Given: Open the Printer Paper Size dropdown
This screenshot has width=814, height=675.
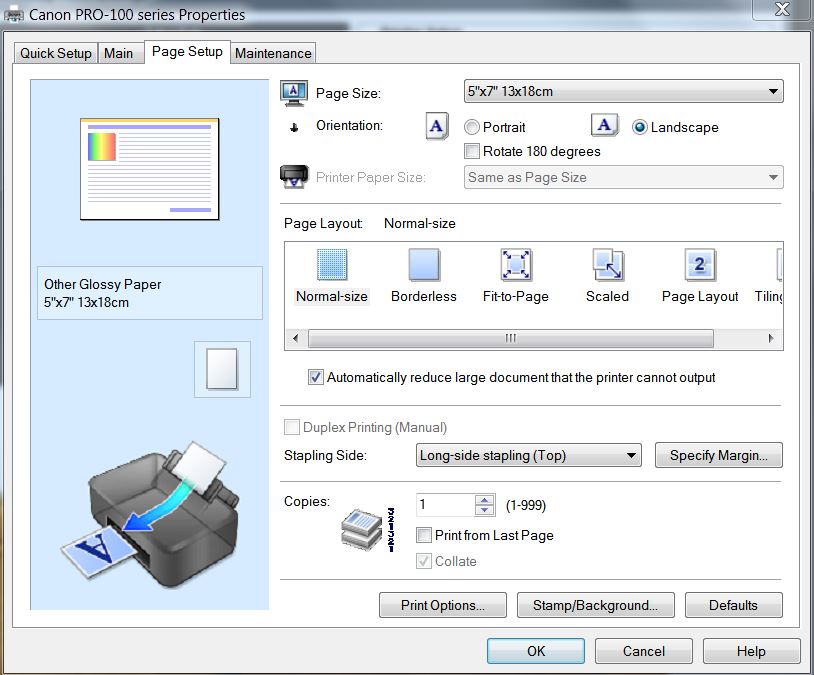Looking at the screenshot, I should pyautogui.click(x=623, y=177).
